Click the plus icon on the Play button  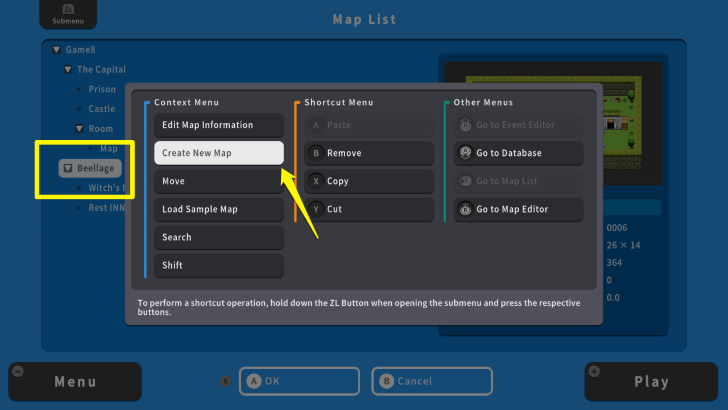[594, 371]
